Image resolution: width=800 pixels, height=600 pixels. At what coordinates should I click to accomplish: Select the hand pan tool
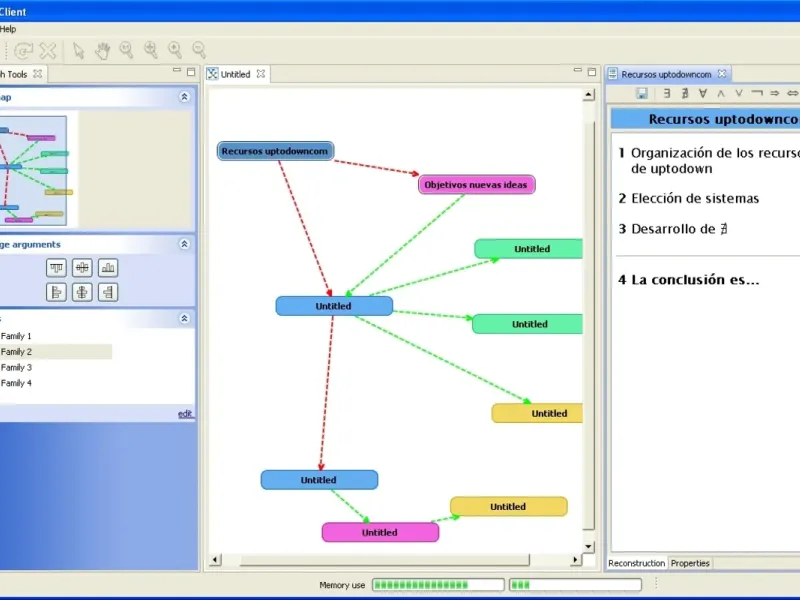tap(103, 50)
